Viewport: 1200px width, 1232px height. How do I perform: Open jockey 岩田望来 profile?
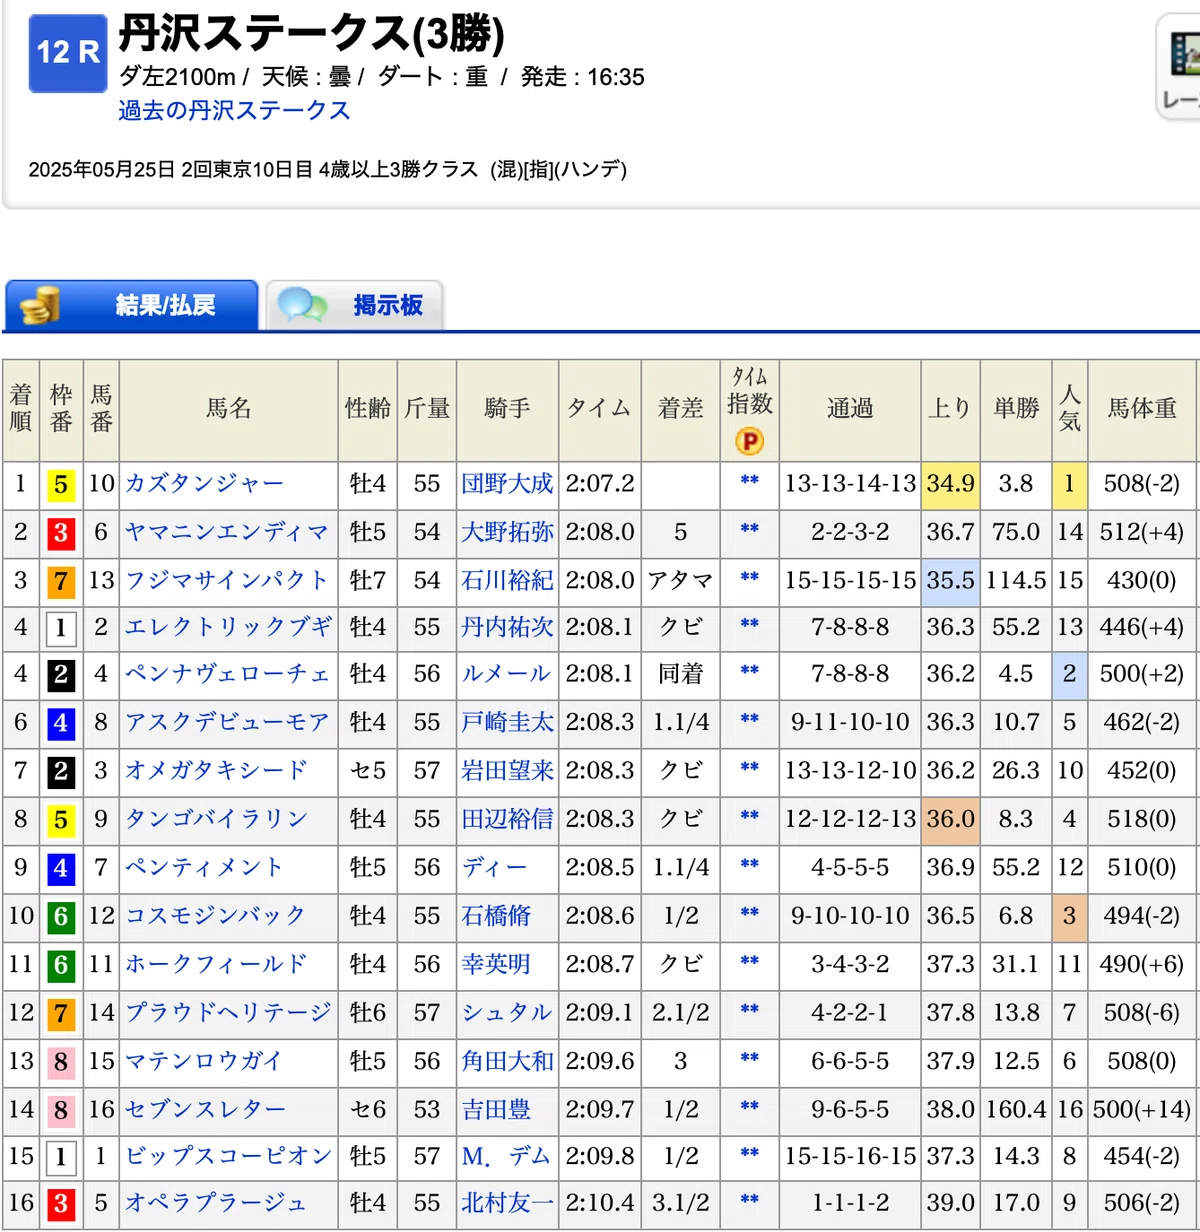click(x=507, y=770)
